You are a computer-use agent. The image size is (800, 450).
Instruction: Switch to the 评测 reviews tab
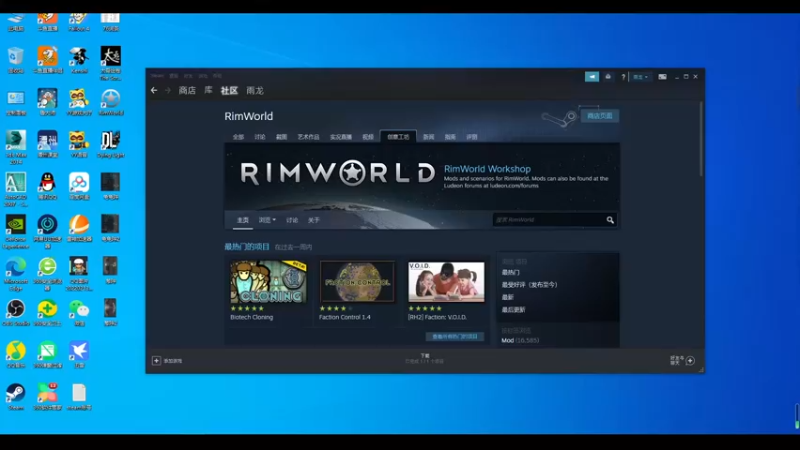[472, 137]
